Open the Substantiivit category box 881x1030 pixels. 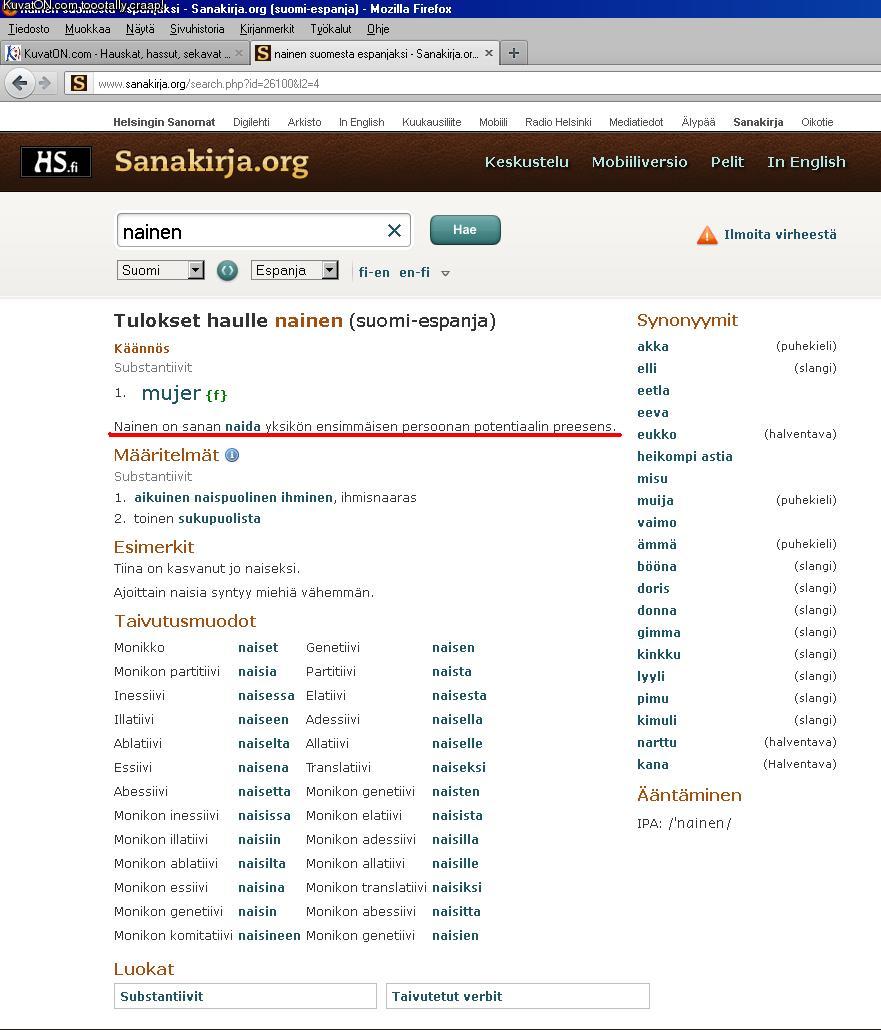245,996
